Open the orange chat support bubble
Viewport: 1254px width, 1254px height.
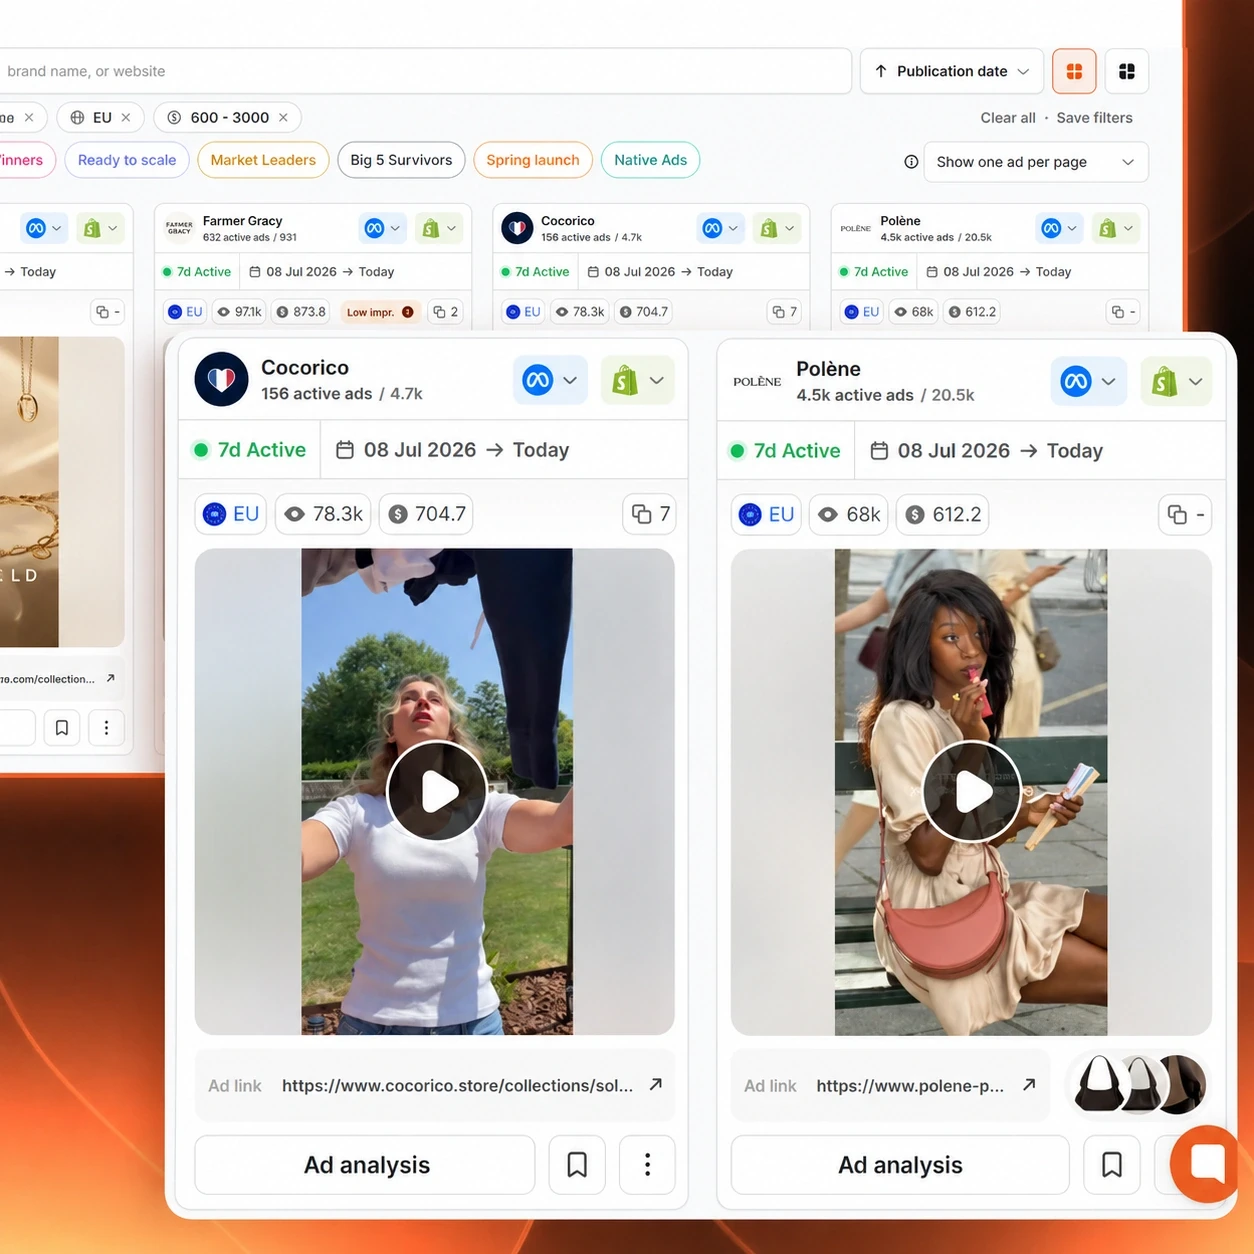[x=1208, y=1163]
